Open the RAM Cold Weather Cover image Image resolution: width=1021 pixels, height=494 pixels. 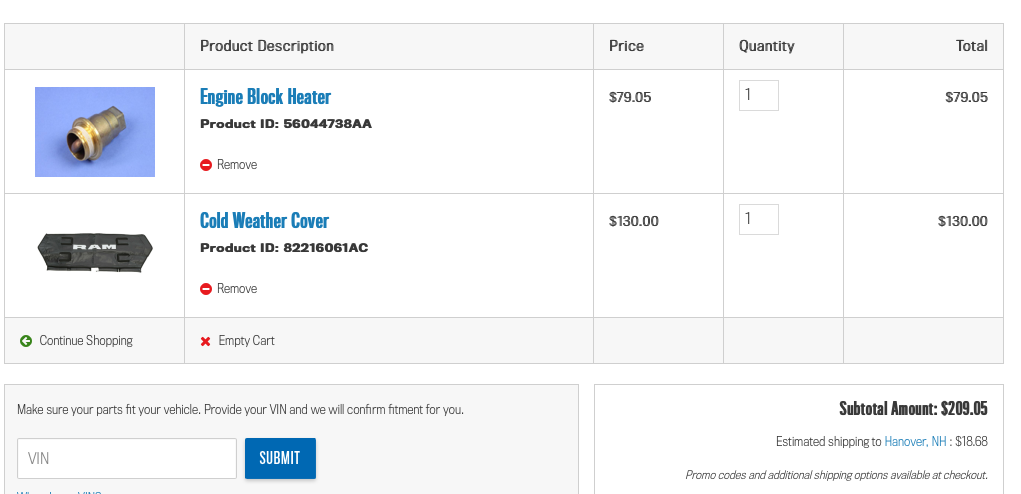(x=95, y=253)
